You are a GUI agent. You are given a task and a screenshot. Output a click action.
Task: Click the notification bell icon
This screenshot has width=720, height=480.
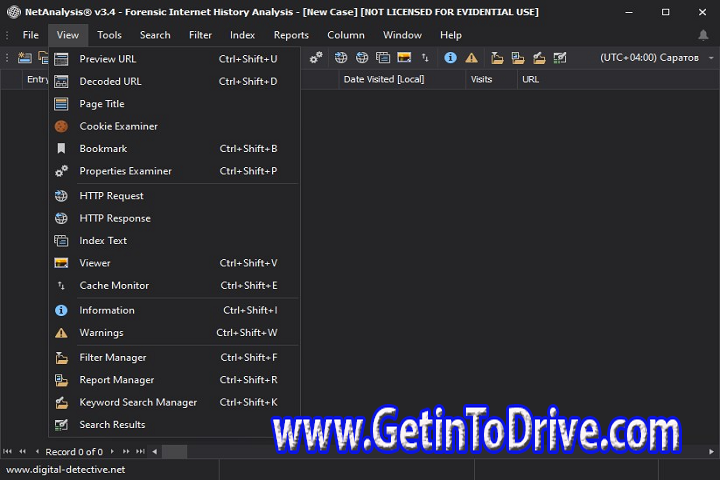[703, 35]
